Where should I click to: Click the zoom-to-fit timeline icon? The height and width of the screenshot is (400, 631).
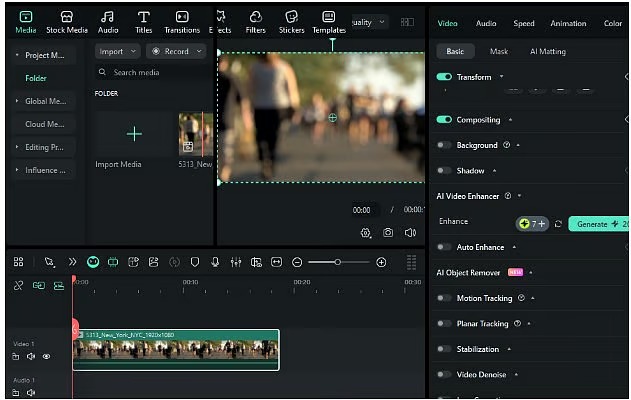tap(276, 262)
